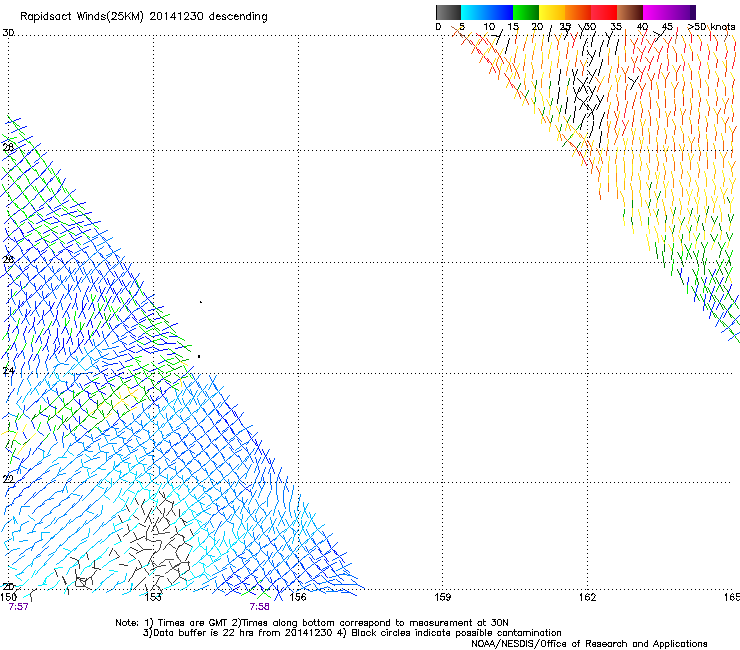Screen dimensions: 740x650
Task: Select the yellow 20-25 knots color segment
Action: click(552, 12)
